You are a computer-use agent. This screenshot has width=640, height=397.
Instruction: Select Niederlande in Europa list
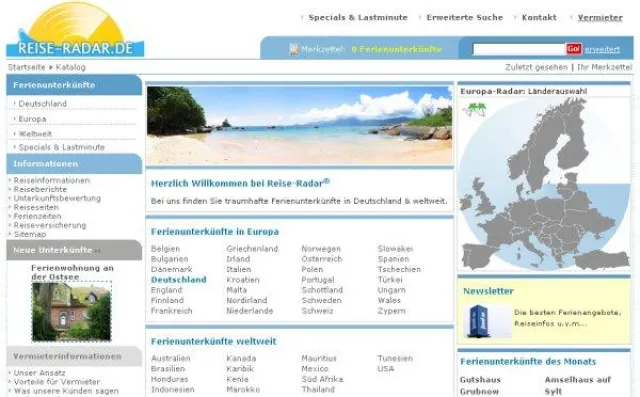pos(250,311)
